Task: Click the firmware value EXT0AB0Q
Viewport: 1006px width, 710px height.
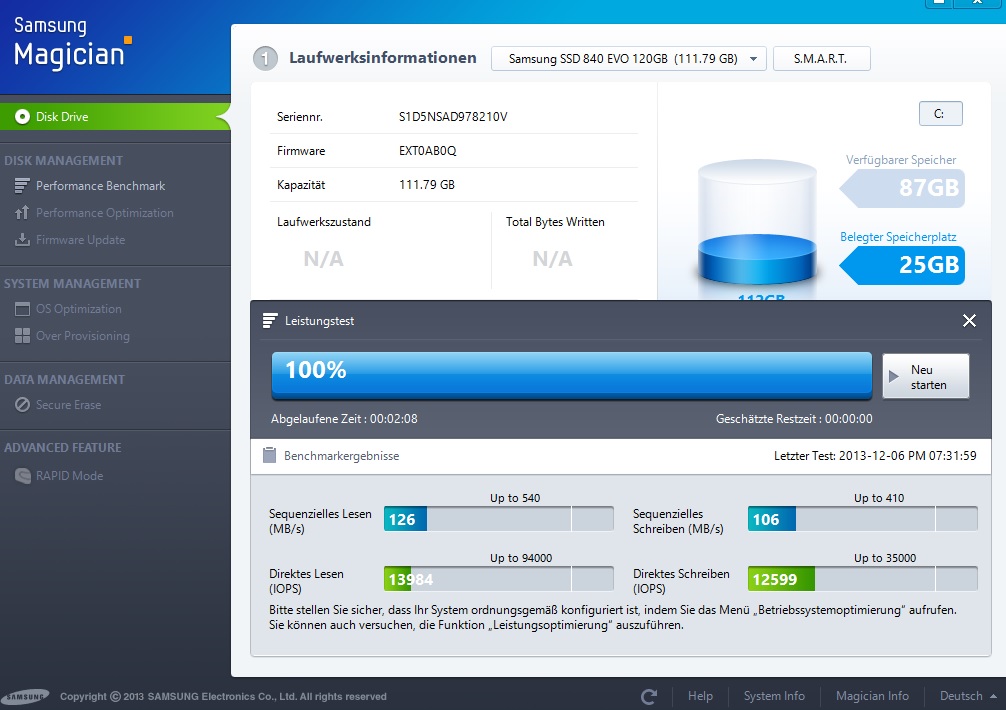Action: tap(427, 151)
